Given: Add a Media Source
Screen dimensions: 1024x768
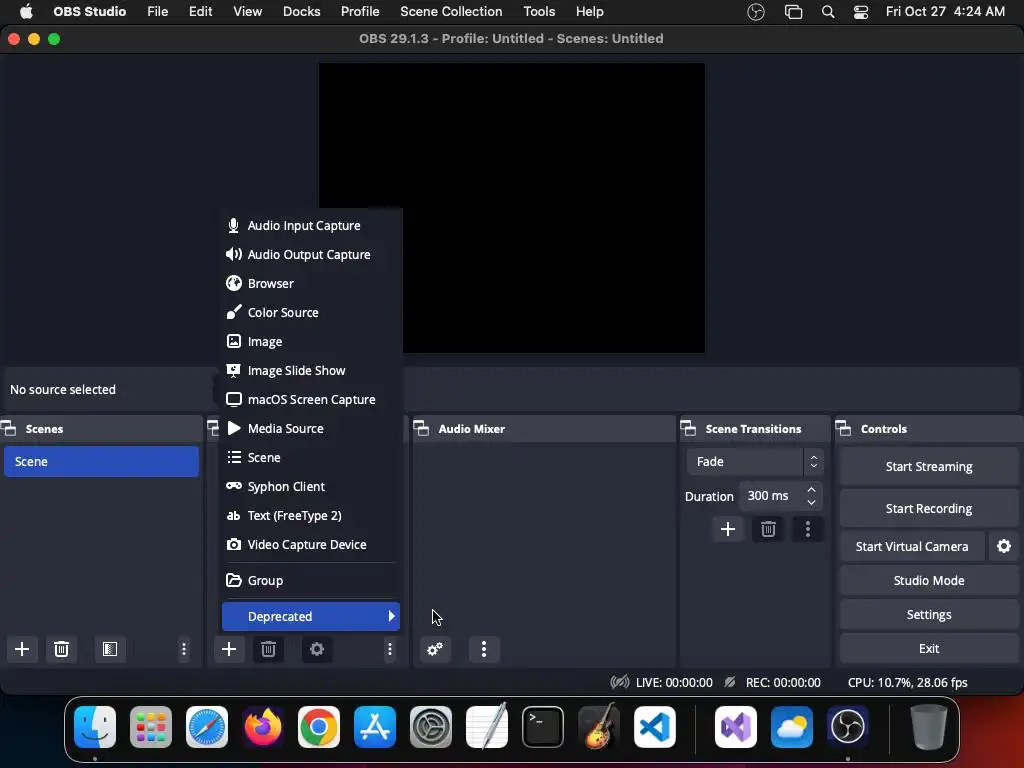Looking at the screenshot, I should tap(311, 428).
